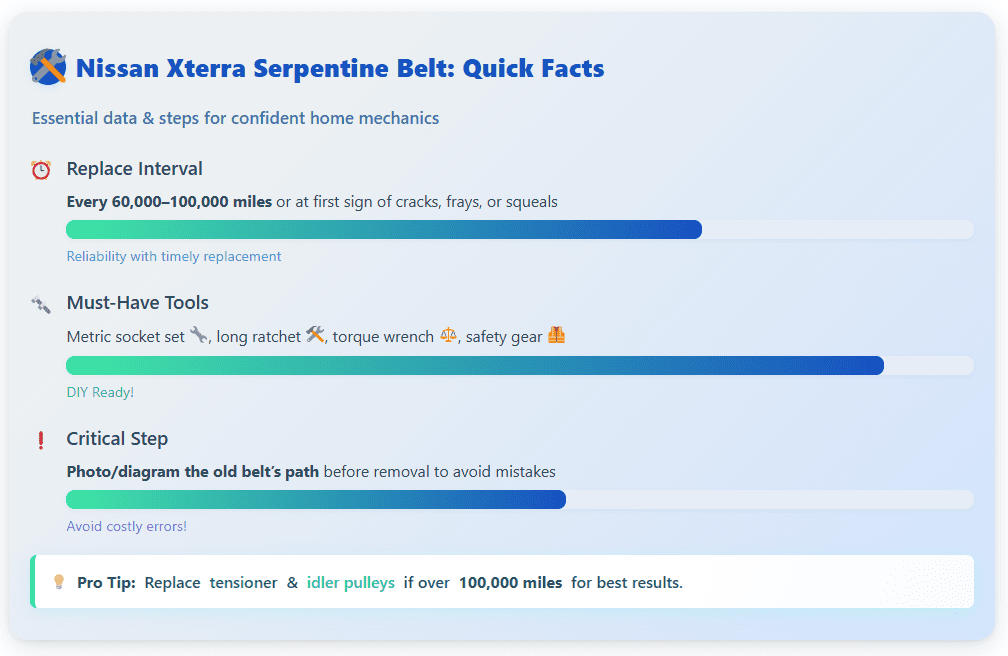Select the Critical Step section heading
The width and height of the screenshot is (1008, 656).
pyautogui.click(x=117, y=439)
